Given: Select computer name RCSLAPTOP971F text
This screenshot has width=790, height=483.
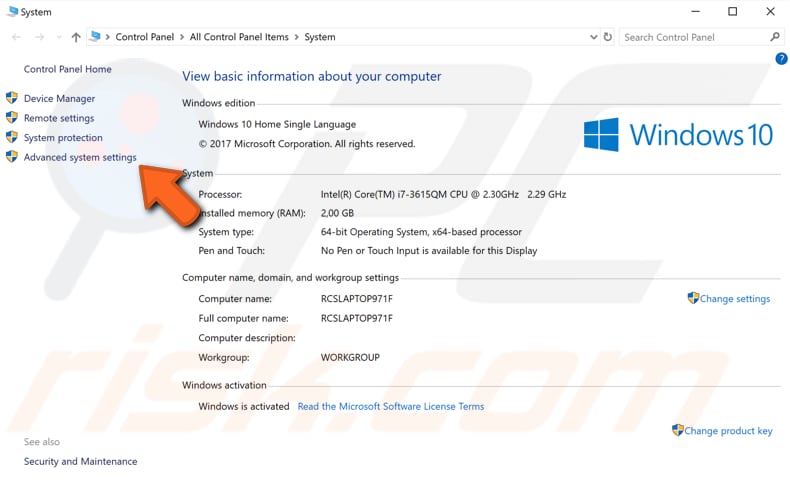Looking at the screenshot, I should pyautogui.click(x=357, y=299).
